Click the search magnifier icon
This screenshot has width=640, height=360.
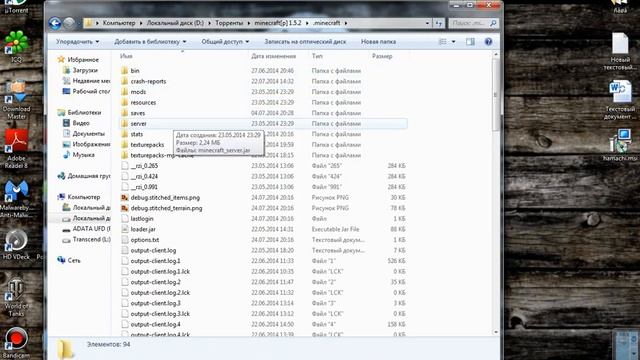(493, 23)
